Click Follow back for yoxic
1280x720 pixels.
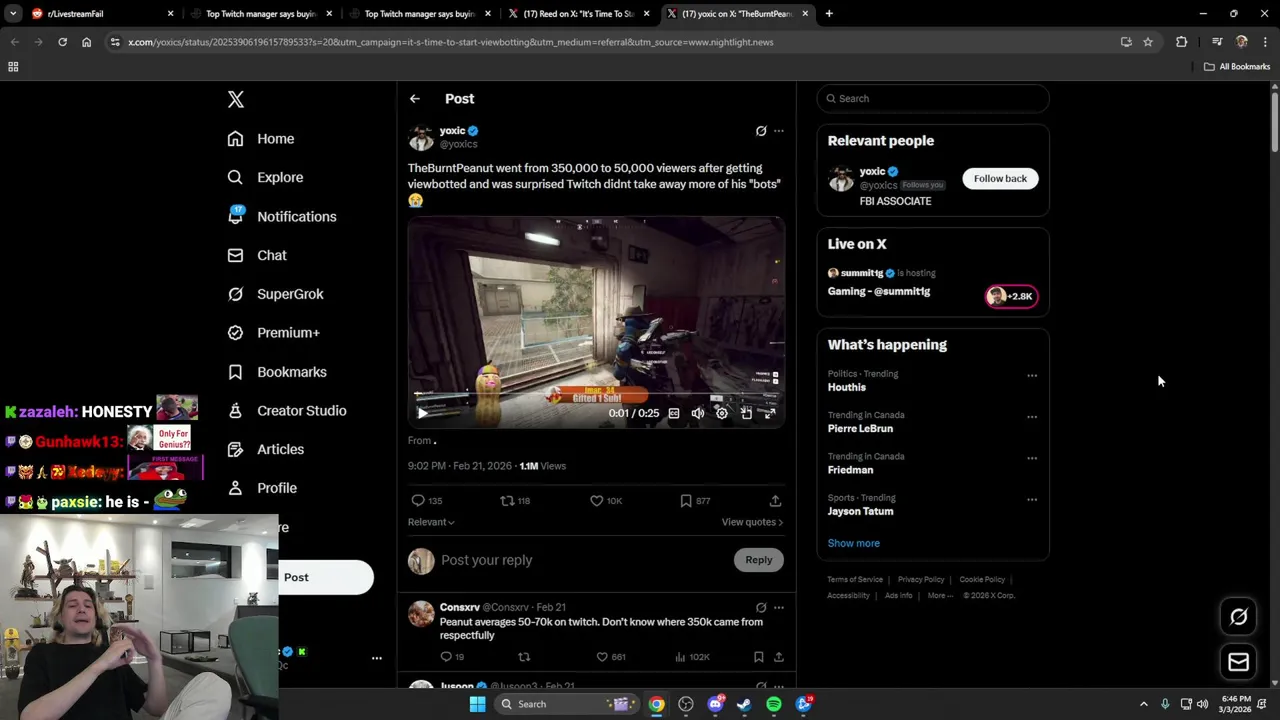point(1000,178)
